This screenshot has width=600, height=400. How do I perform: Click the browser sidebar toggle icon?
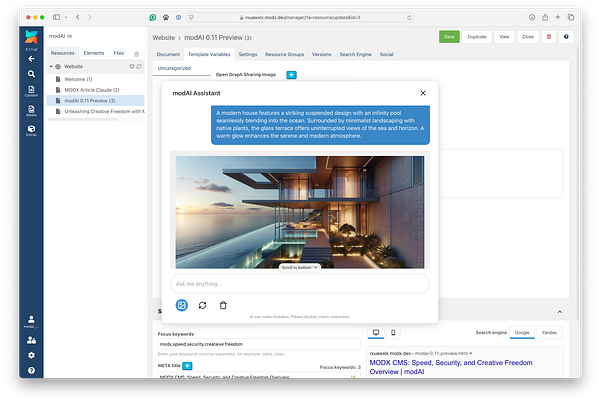pos(56,17)
